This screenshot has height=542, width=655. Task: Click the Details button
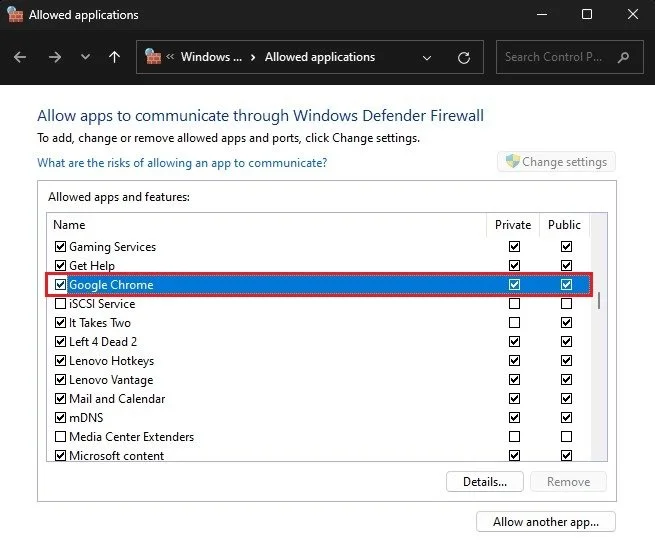[485, 482]
